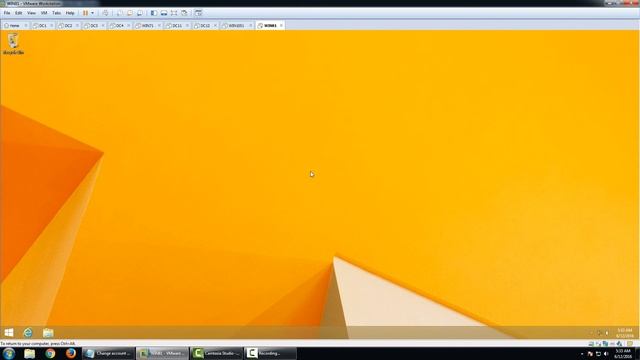Open the host Windows 7 Start orb
This screenshot has width=640, height=360.
pos(9,353)
